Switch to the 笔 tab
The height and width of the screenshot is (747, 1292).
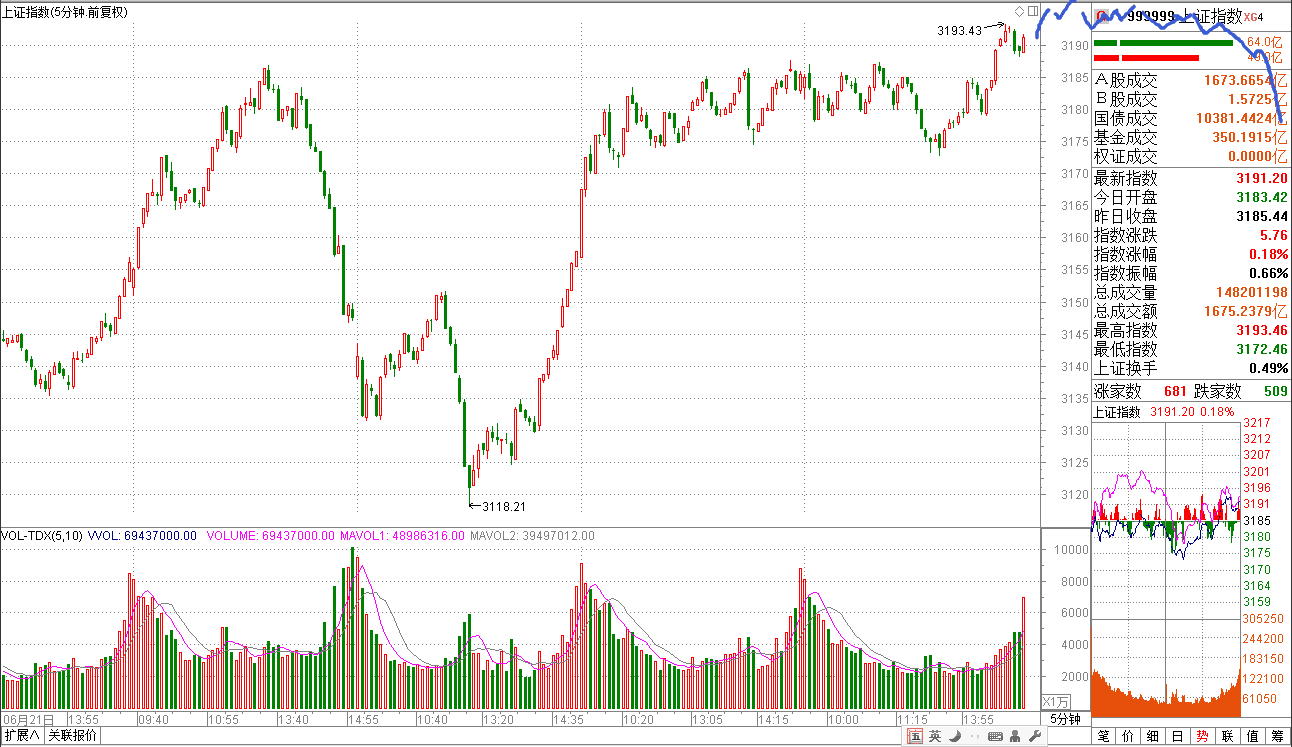click(x=1104, y=737)
